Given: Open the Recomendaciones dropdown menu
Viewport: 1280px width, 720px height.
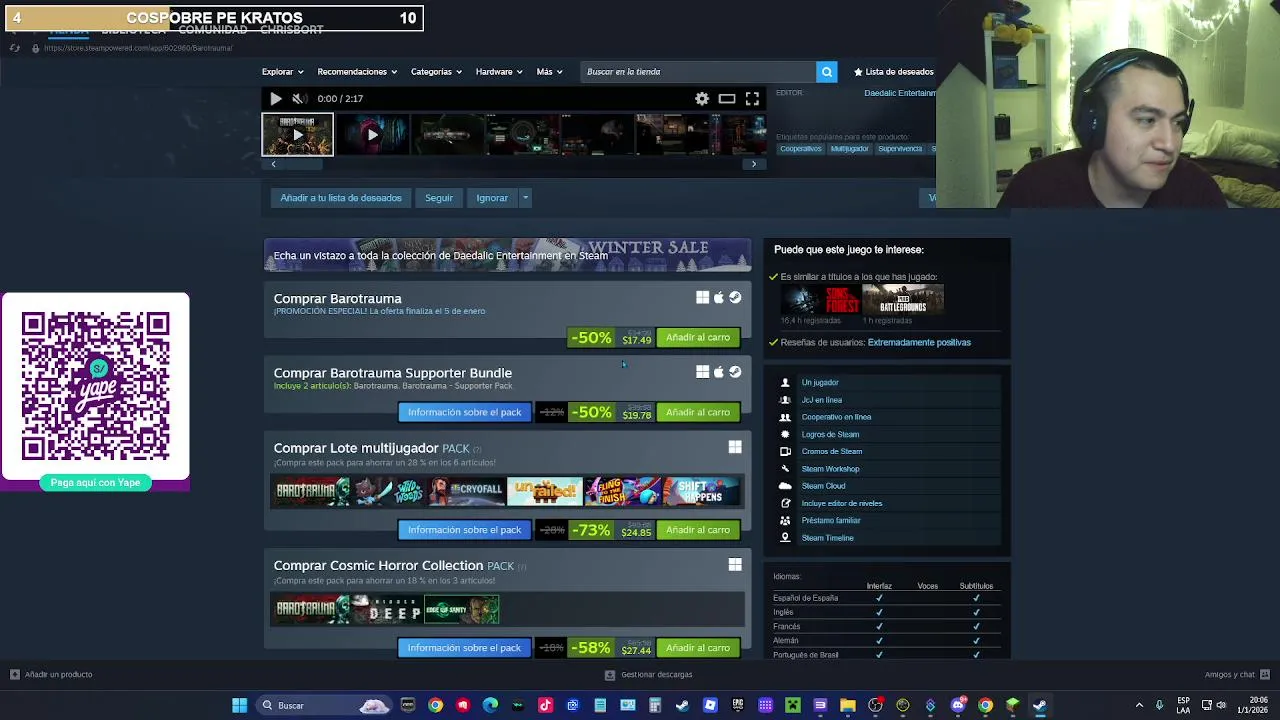Looking at the screenshot, I should [357, 72].
